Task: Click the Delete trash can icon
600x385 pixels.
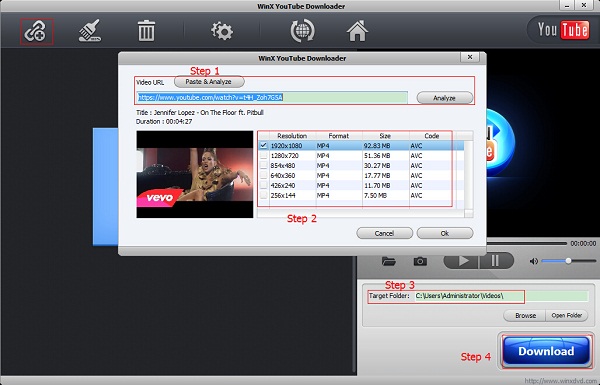Action: click(x=146, y=31)
